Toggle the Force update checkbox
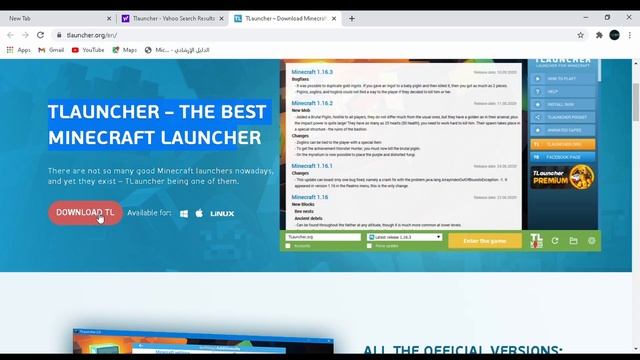The height and width of the screenshot is (360, 640). (369, 246)
